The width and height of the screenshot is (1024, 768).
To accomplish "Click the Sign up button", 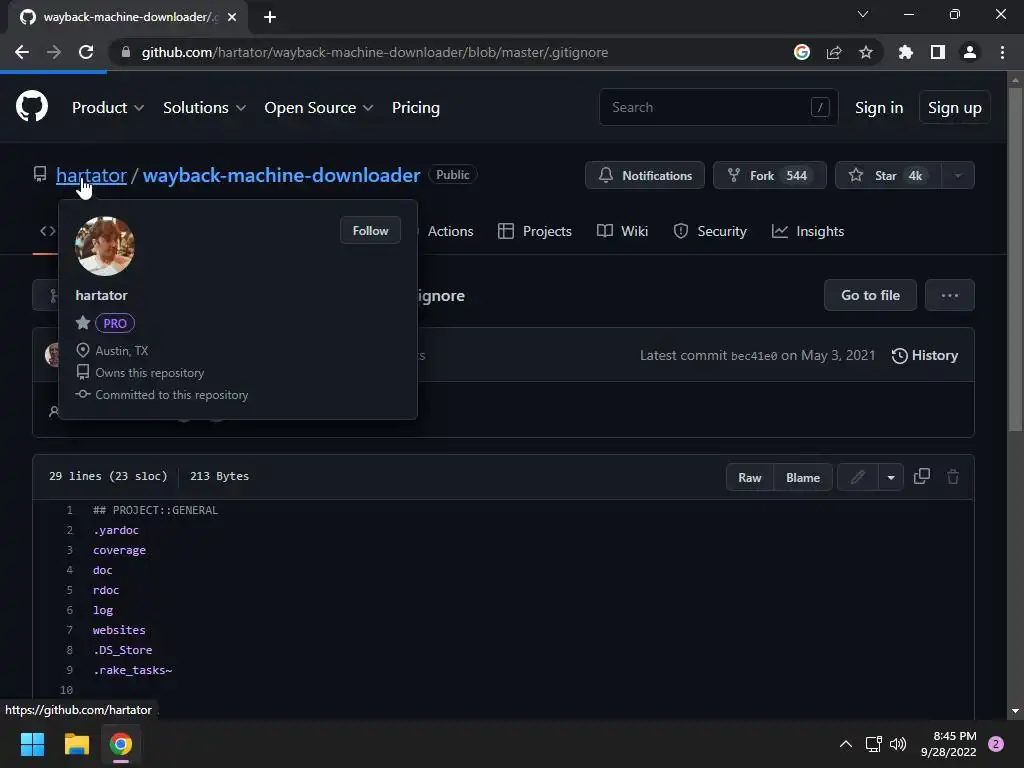I will tap(954, 107).
